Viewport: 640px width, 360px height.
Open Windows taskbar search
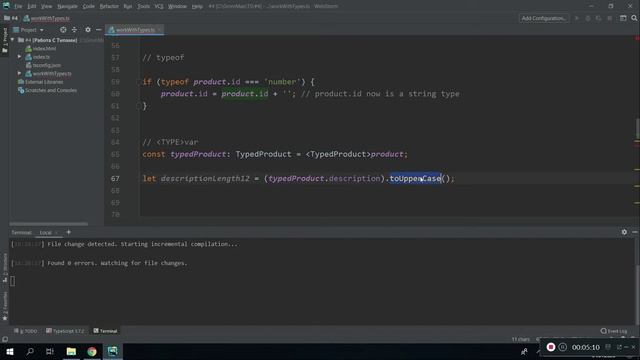pyautogui.click(x=30, y=351)
